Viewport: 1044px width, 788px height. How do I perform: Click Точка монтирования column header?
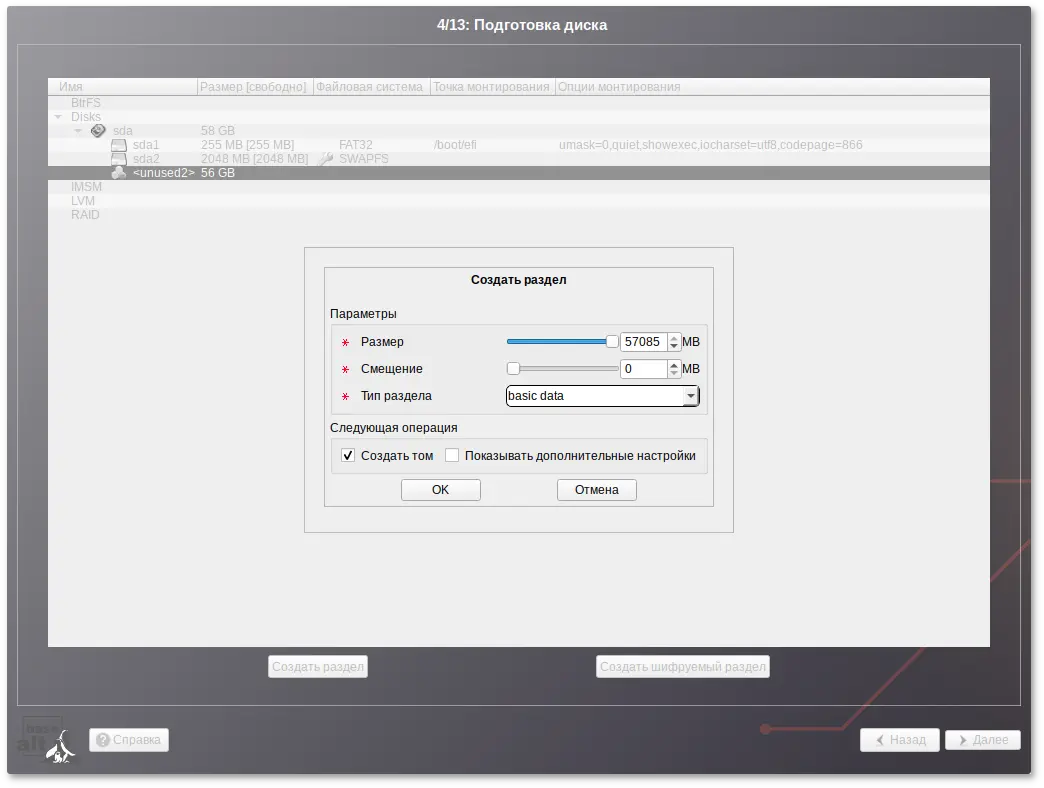coord(492,87)
